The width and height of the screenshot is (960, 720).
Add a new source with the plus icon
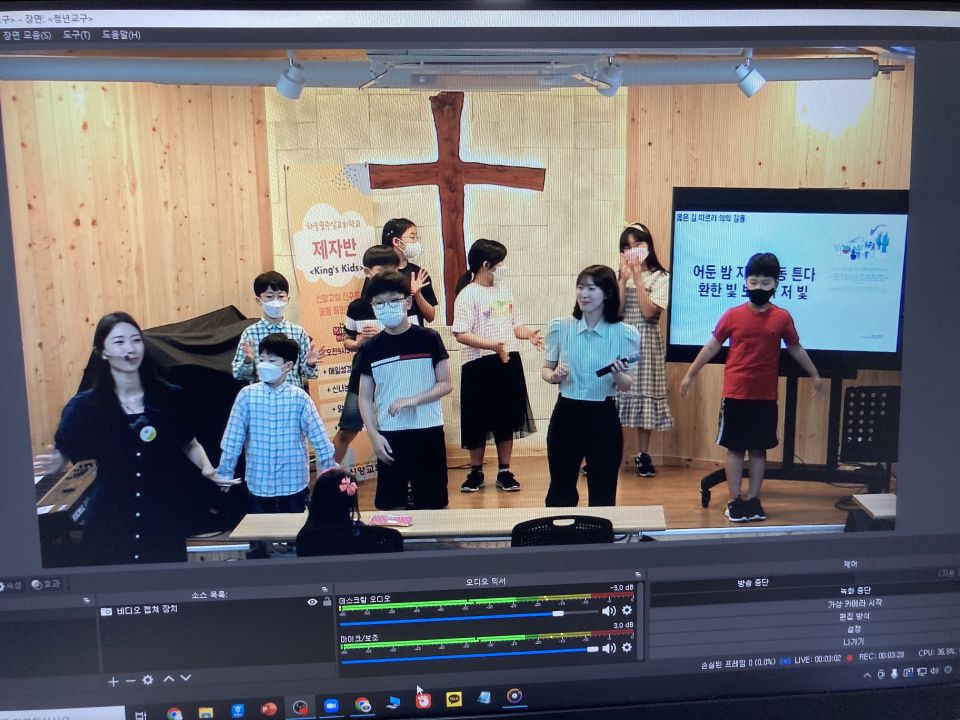pyautogui.click(x=113, y=681)
